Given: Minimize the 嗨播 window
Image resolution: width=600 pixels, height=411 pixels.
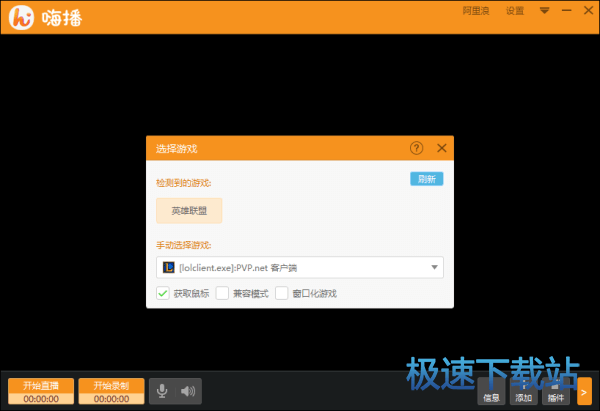Looking at the screenshot, I should click(x=566, y=10).
